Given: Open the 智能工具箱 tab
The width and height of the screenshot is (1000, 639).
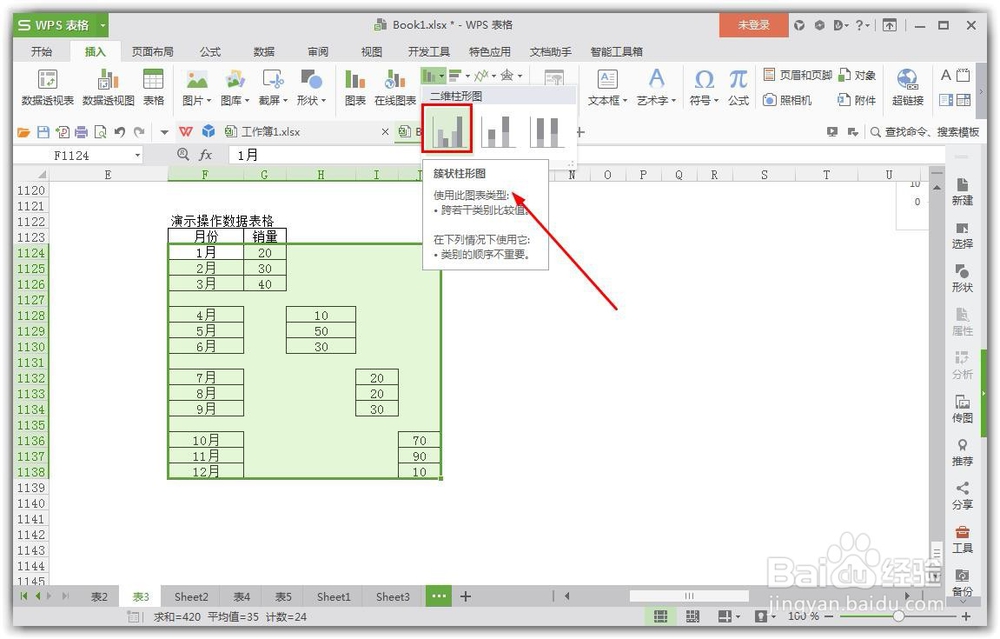Looking at the screenshot, I should click(616, 52).
